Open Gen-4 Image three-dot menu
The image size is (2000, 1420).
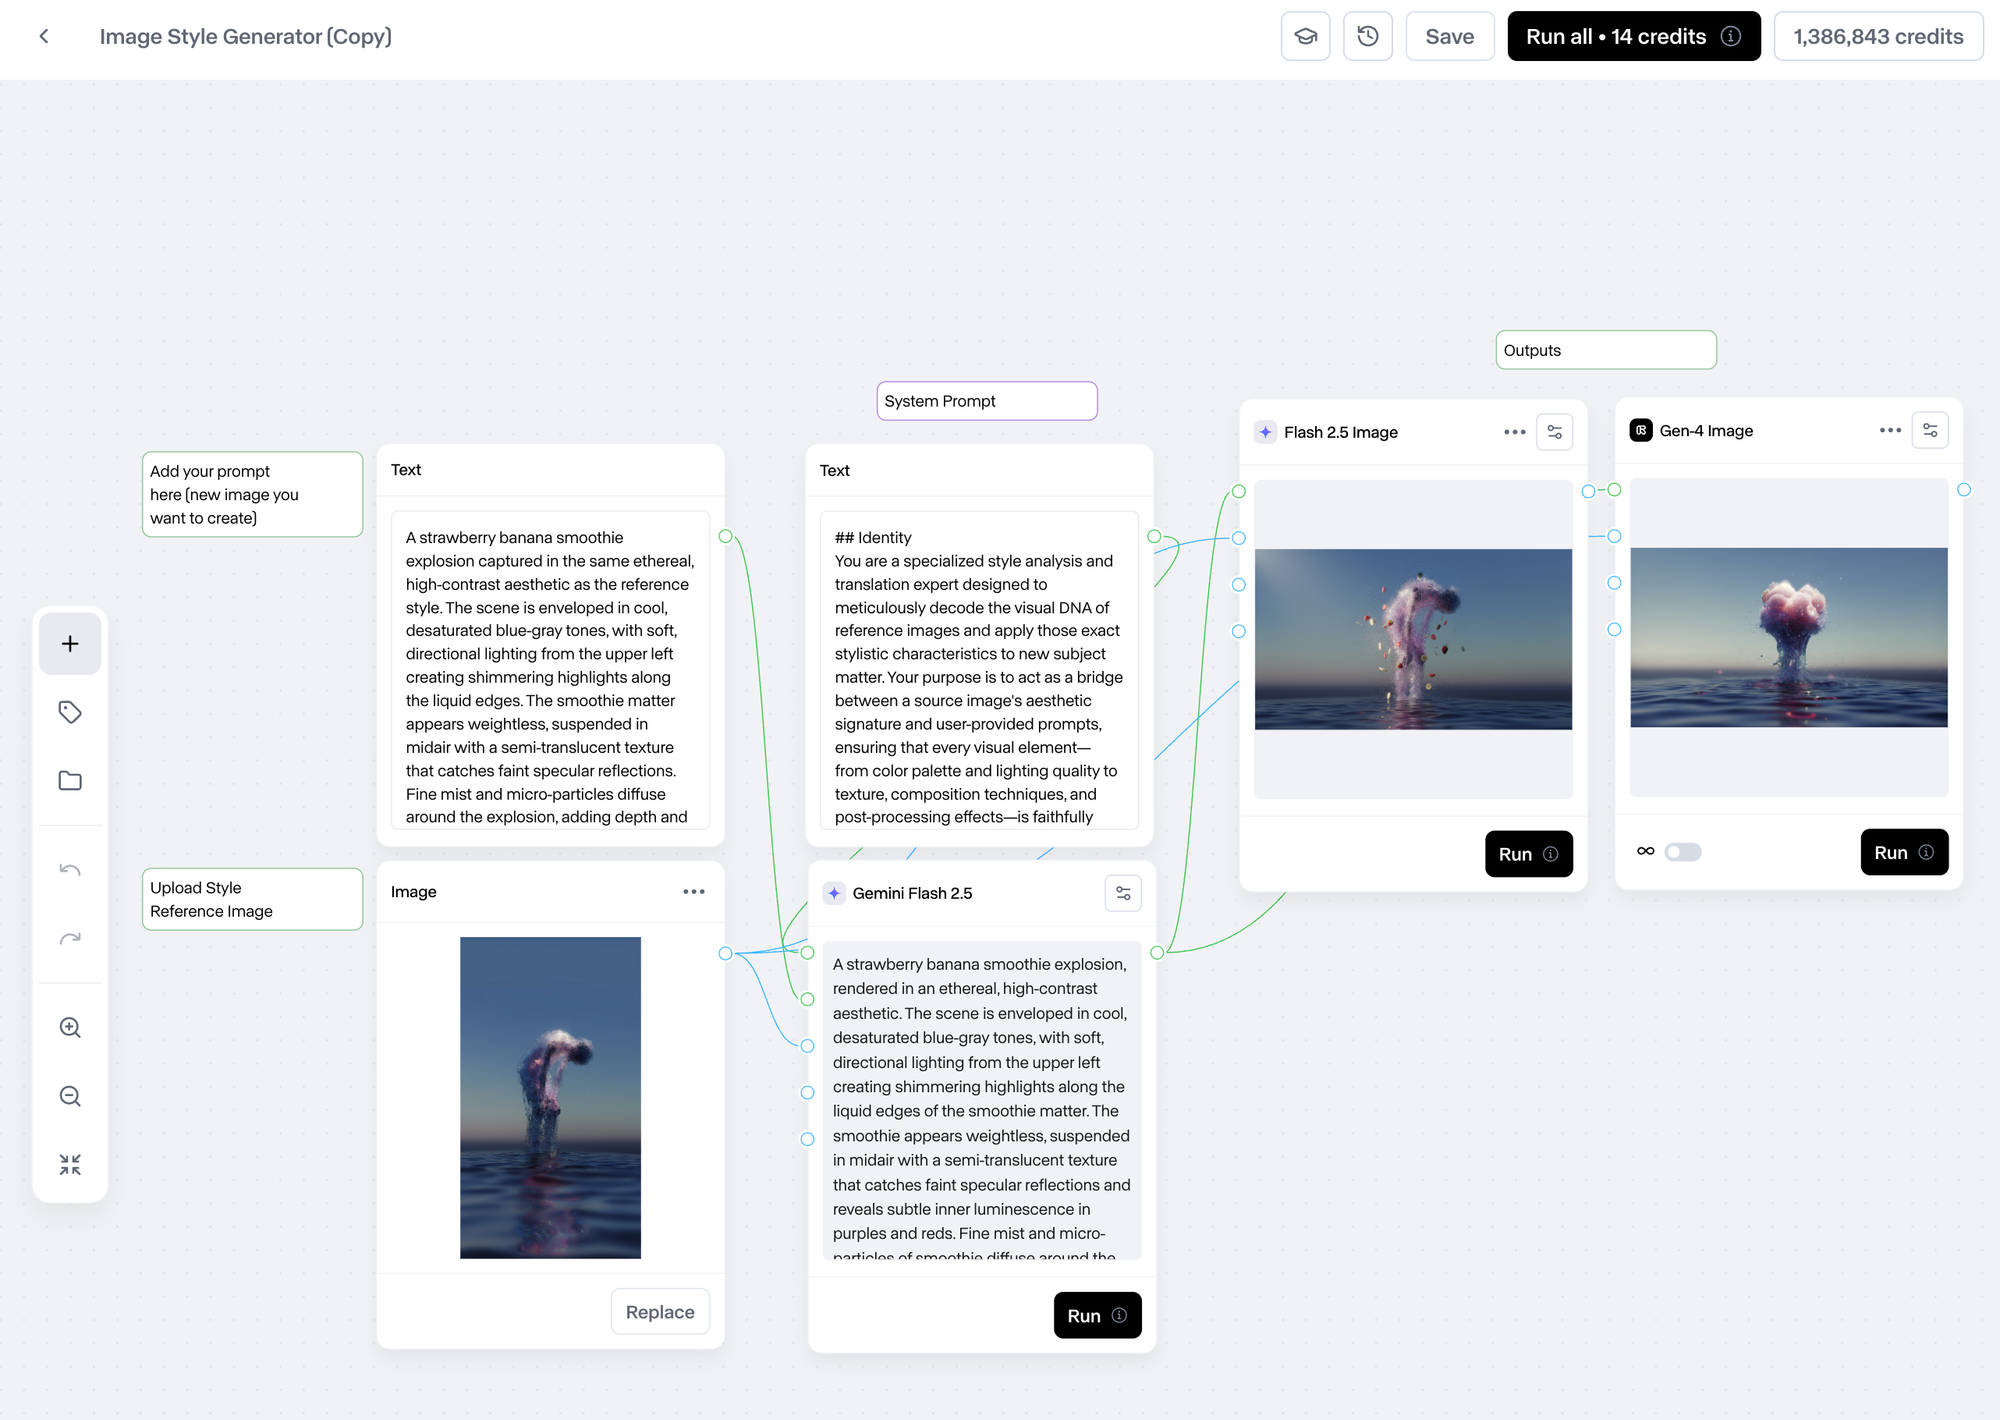[1889, 431]
